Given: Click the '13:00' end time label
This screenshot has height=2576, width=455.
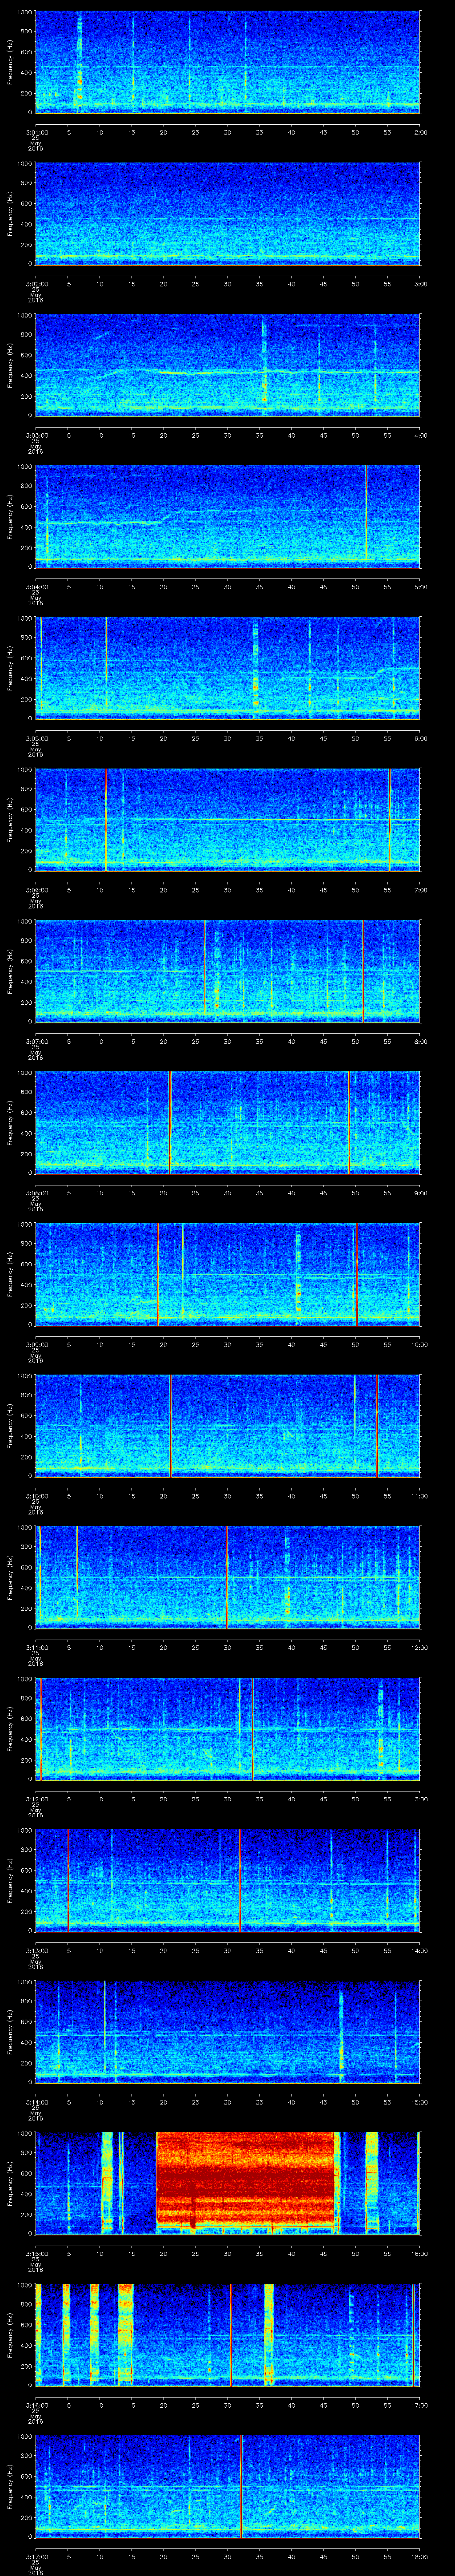Looking at the screenshot, I should click(419, 1799).
